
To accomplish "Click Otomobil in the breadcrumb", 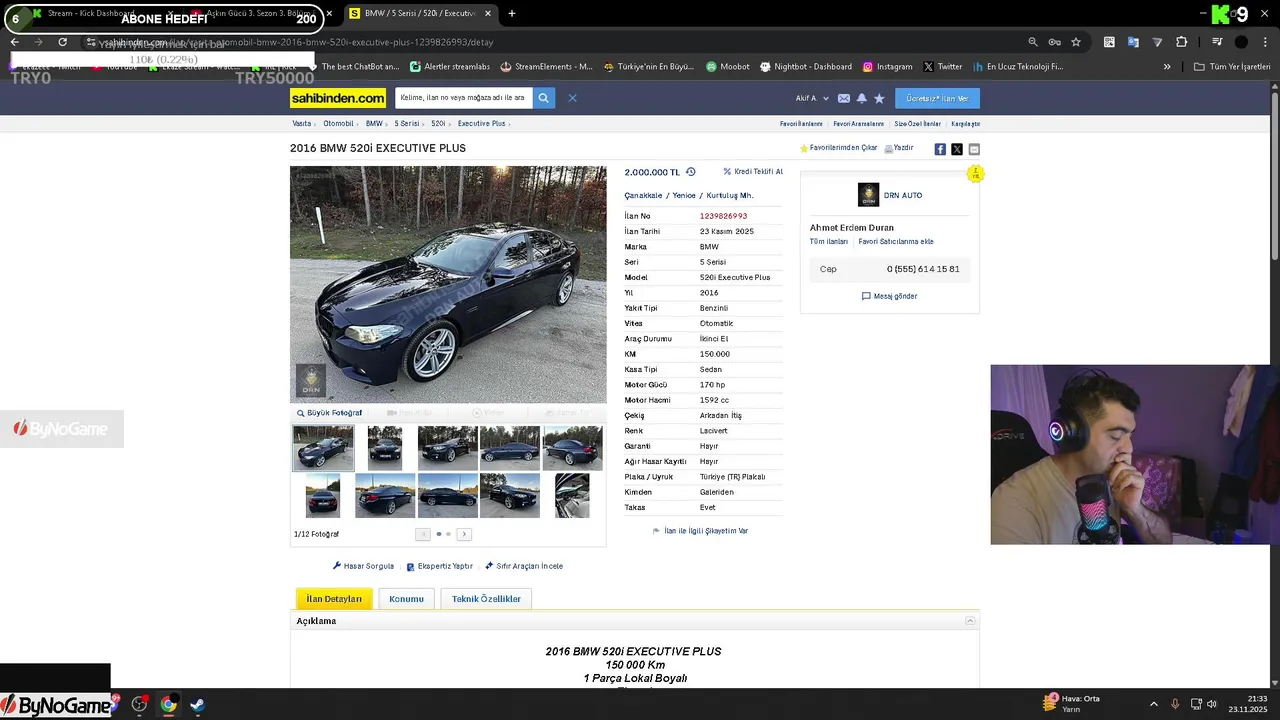I will [338, 124].
